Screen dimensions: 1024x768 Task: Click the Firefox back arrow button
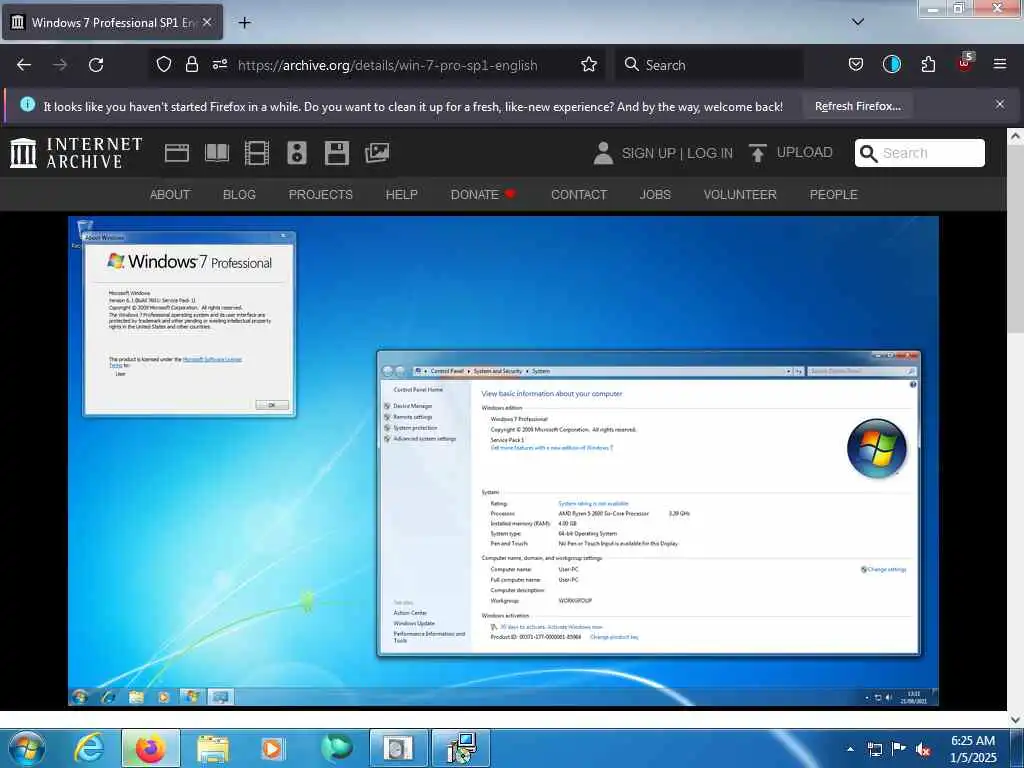coord(24,65)
